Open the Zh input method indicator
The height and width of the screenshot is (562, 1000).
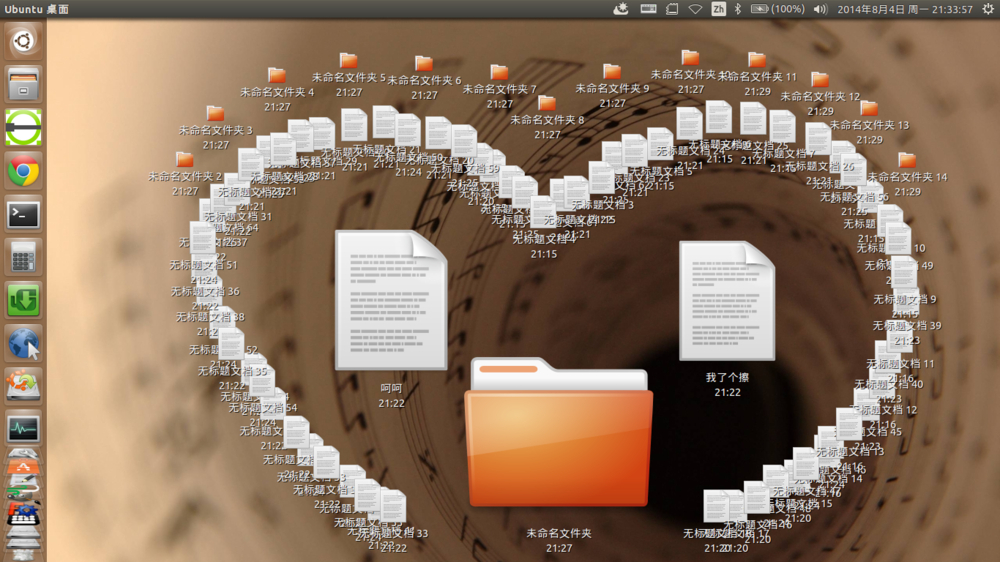(x=718, y=9)
